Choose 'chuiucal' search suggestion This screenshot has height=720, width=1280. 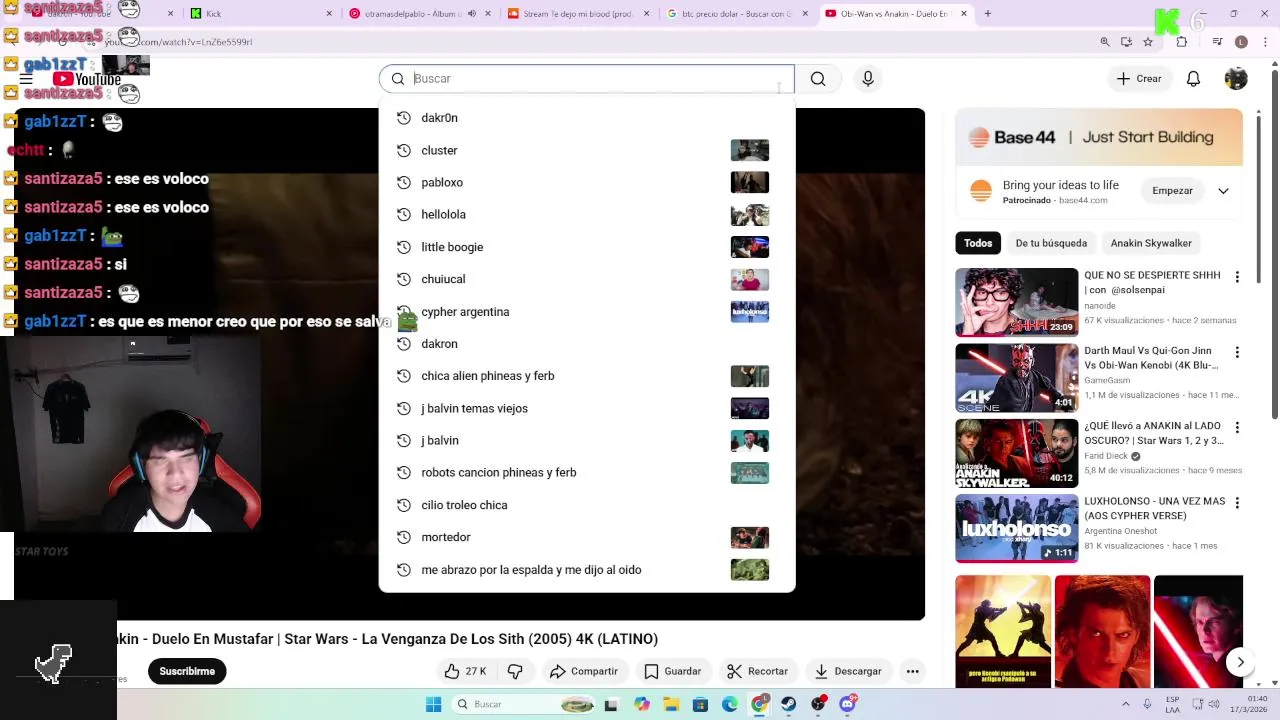[x=587, y=279]
